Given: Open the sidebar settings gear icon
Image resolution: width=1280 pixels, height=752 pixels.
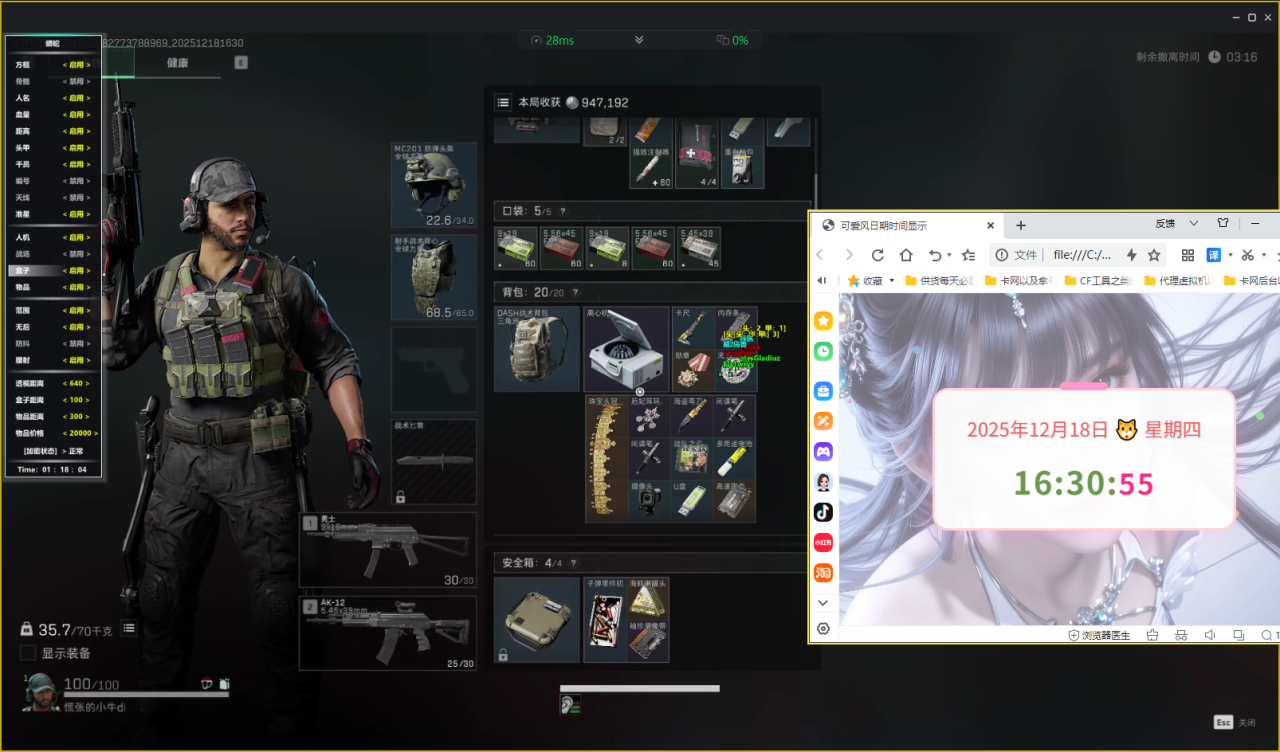Looking at the screenshot, I should click(823, 628).
